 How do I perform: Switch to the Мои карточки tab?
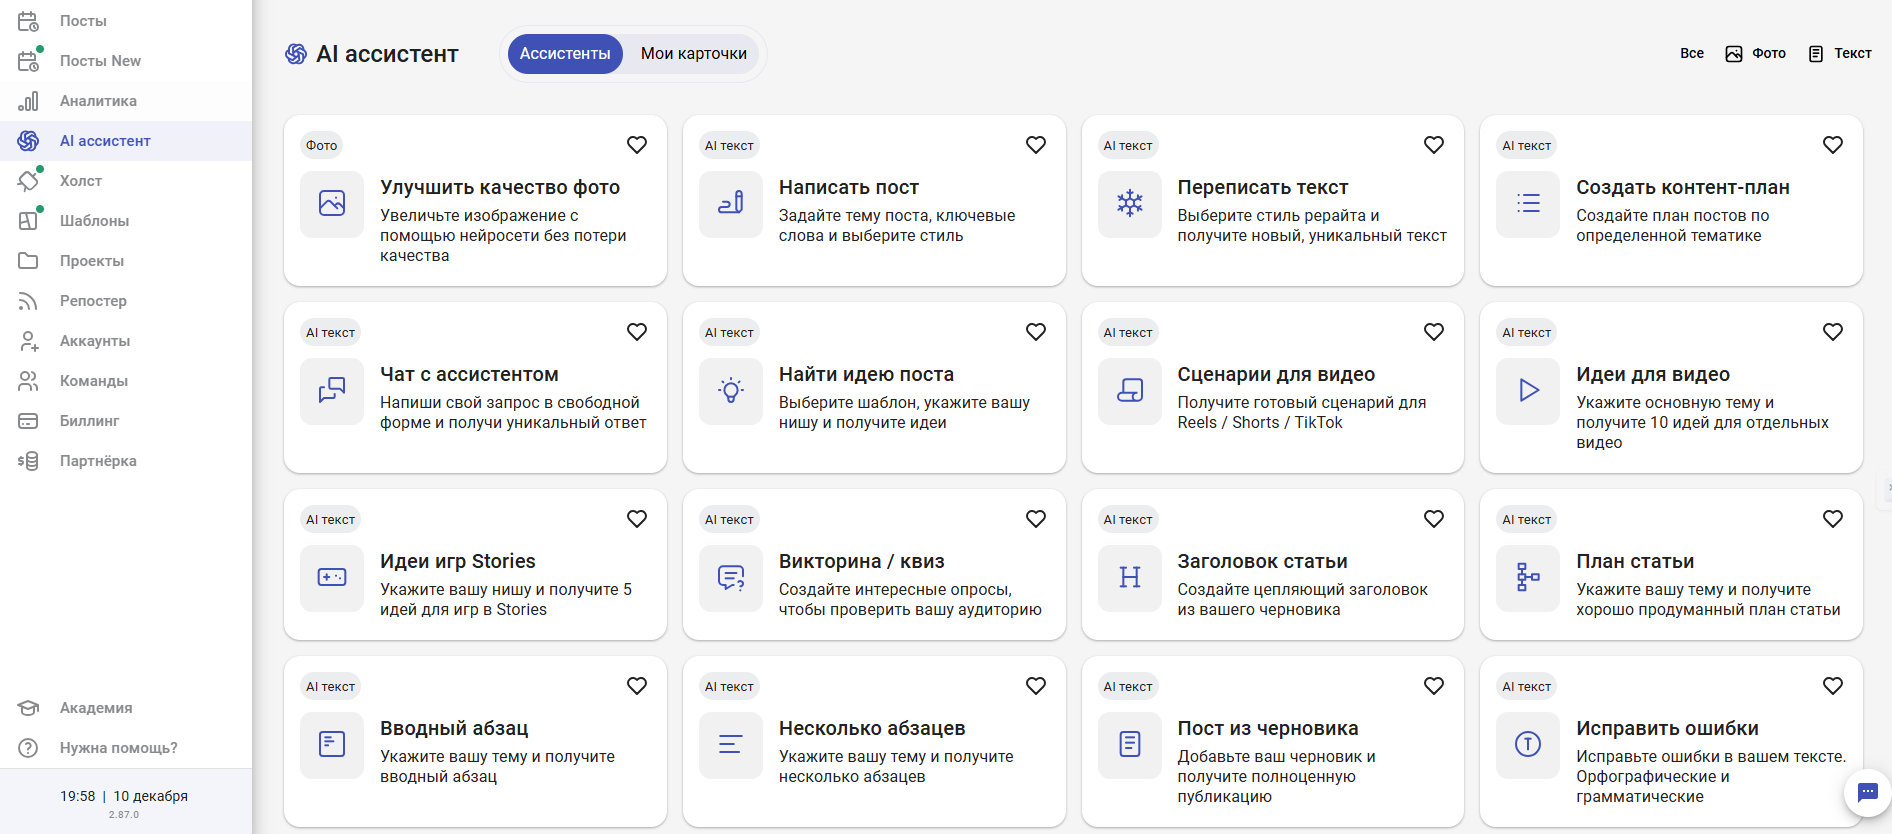point(693,54)
